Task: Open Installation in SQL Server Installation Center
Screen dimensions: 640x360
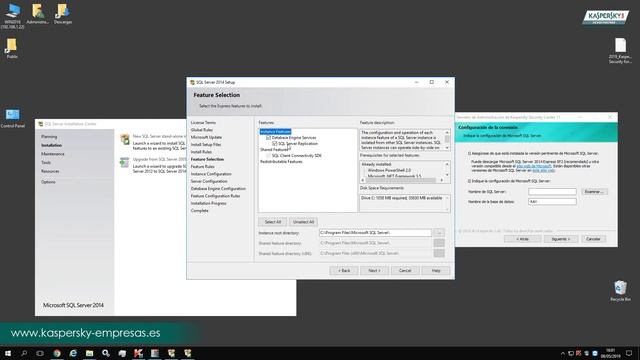Action: 51,145
